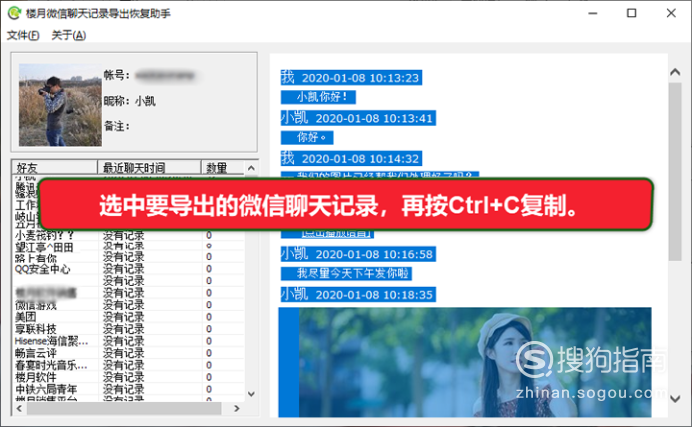Click message header 小凯 2020-01-08 10:13:41

358,118
